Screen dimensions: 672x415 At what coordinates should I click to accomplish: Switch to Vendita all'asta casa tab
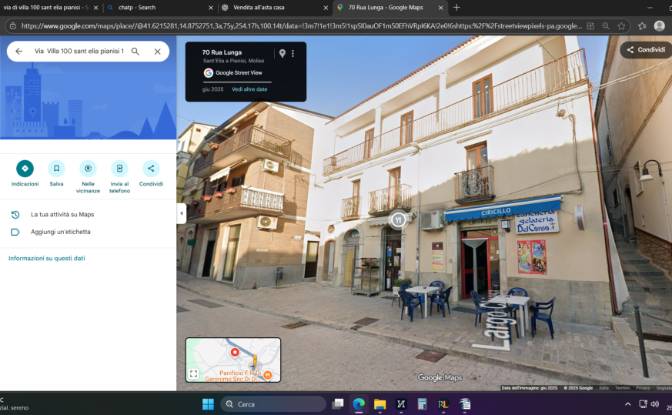point(275,8)
